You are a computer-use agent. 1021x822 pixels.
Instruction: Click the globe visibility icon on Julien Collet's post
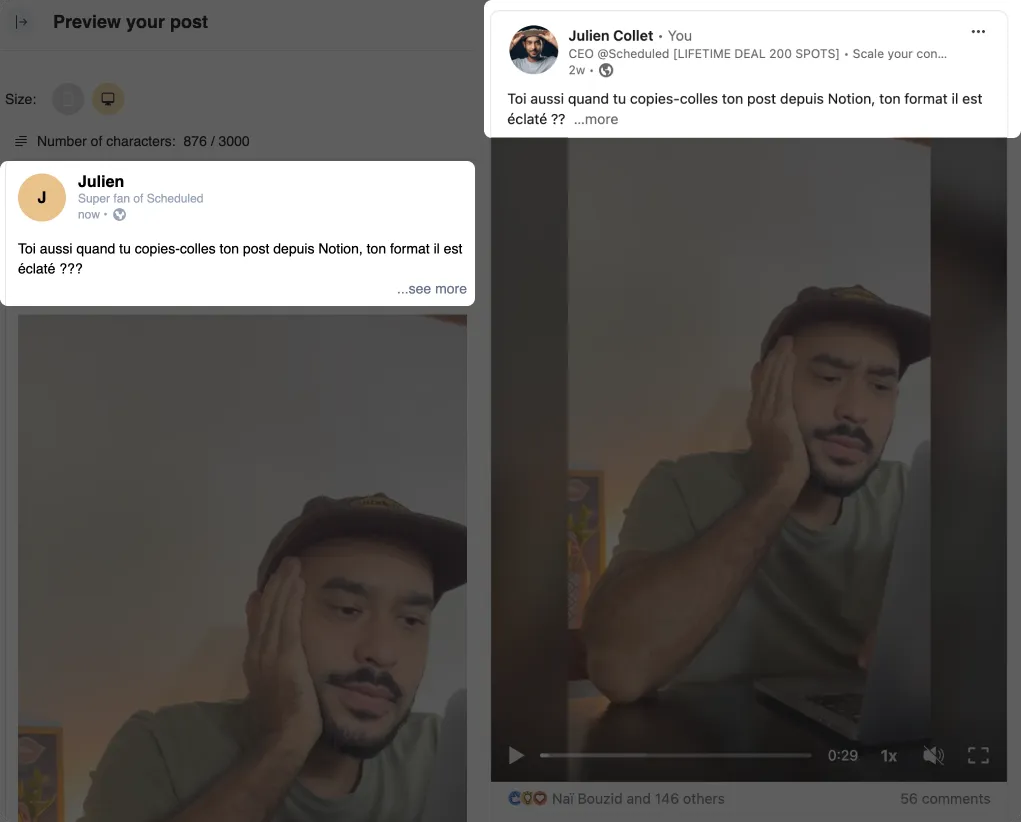(604, 70)
